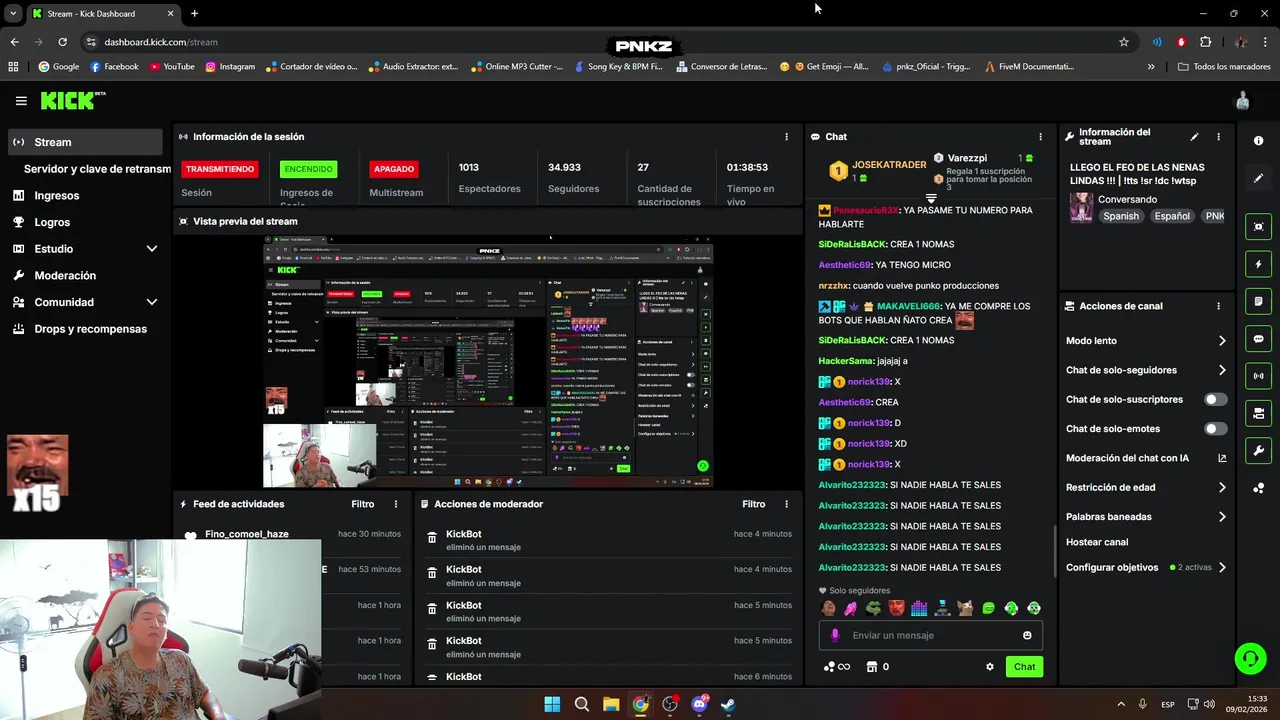Bookmark this page with star icon

coord(1124,42)
